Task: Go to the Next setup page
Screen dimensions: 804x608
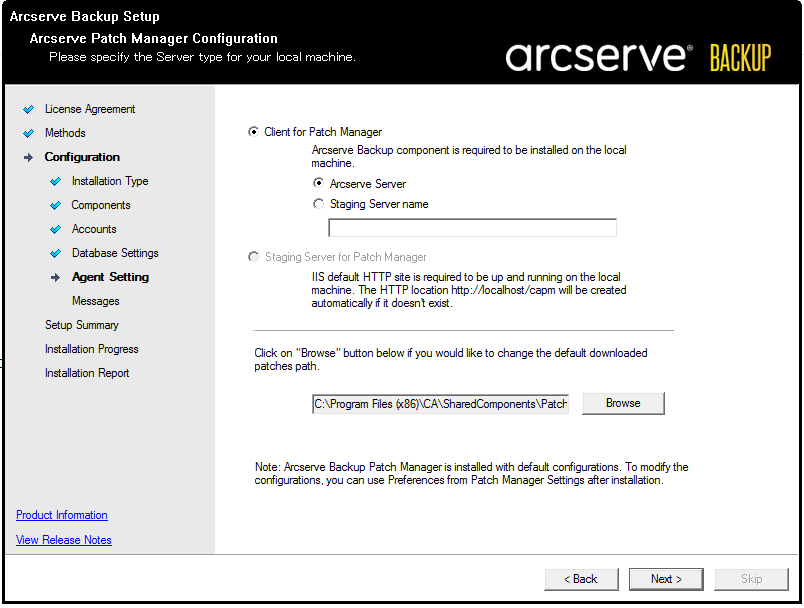Action: pyautogui.click(x=666, y=579)
